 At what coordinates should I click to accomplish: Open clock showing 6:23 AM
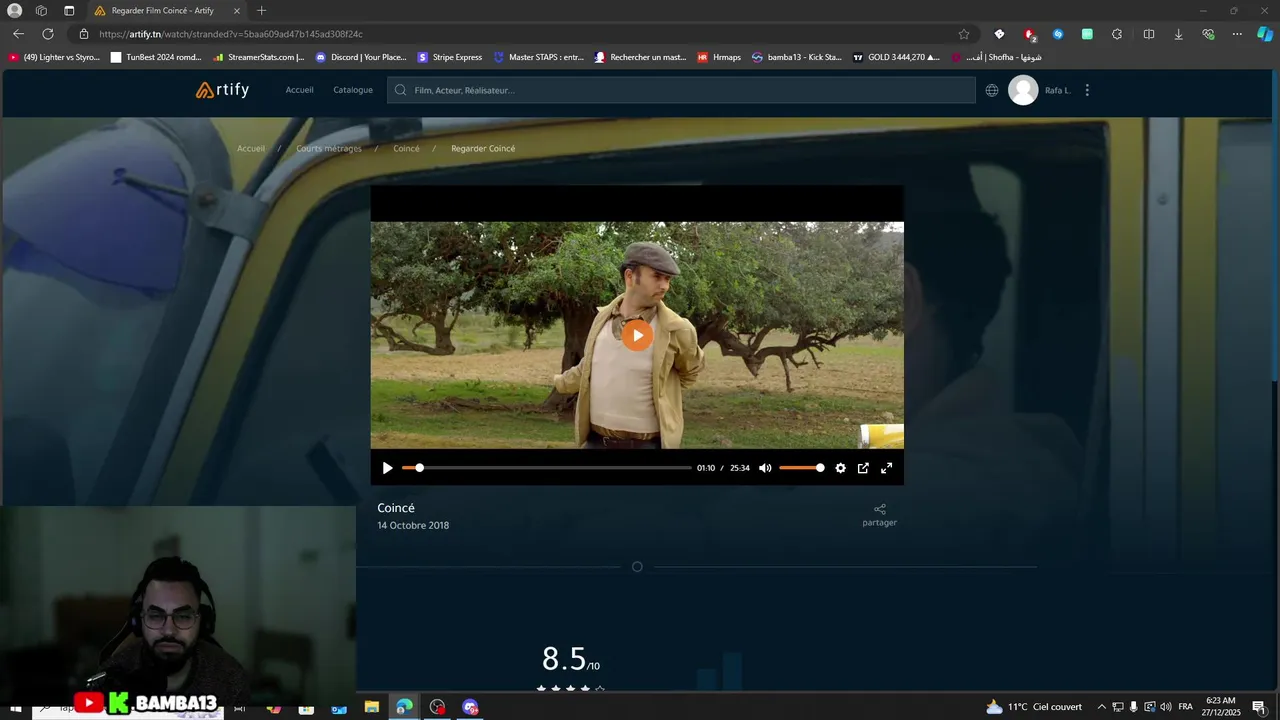click(1223, 707)
